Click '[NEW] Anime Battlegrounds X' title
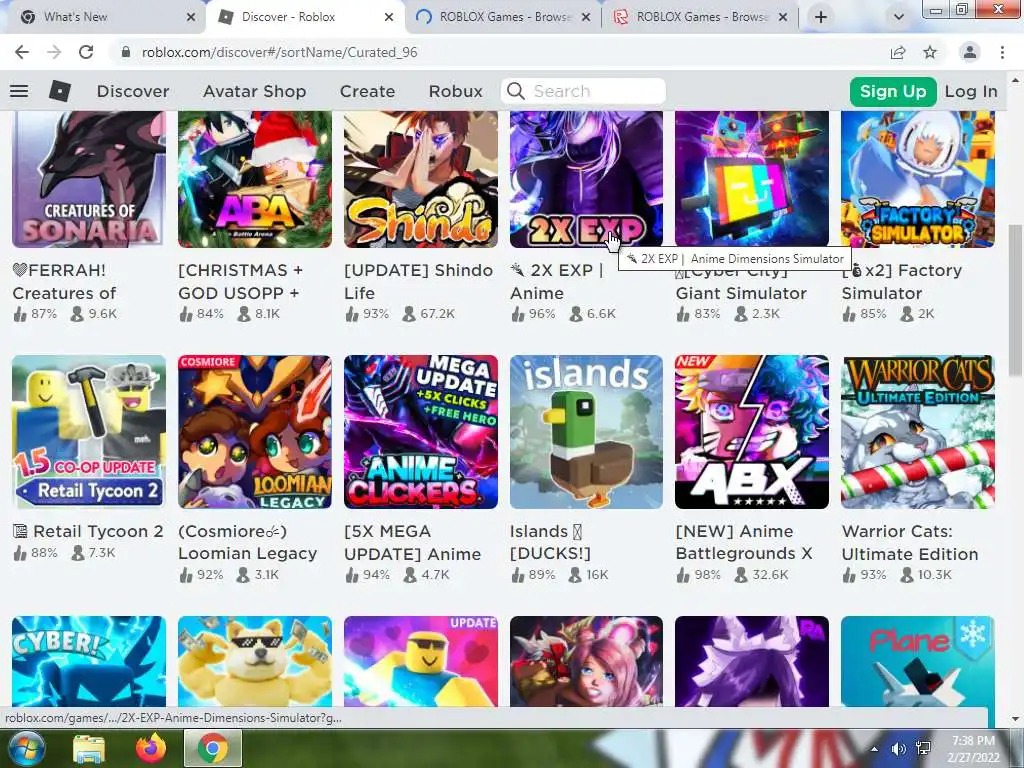This screenshot has height=768, width=1024. [744, 542]
